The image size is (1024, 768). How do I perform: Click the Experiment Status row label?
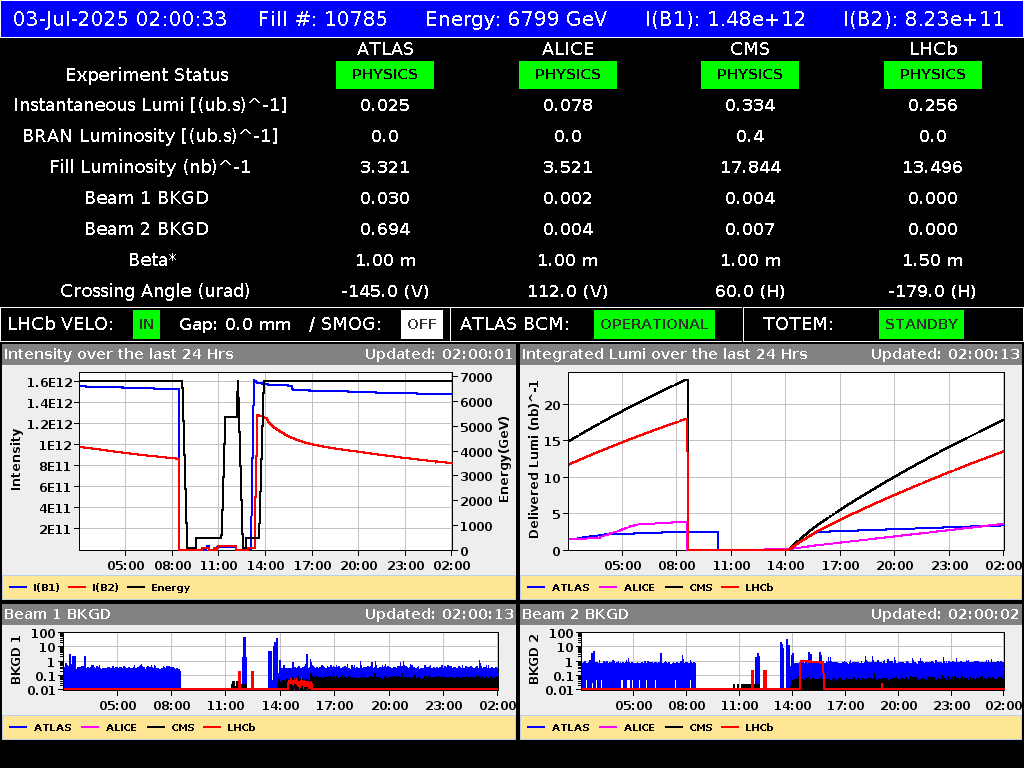click(x=147, y=74)
